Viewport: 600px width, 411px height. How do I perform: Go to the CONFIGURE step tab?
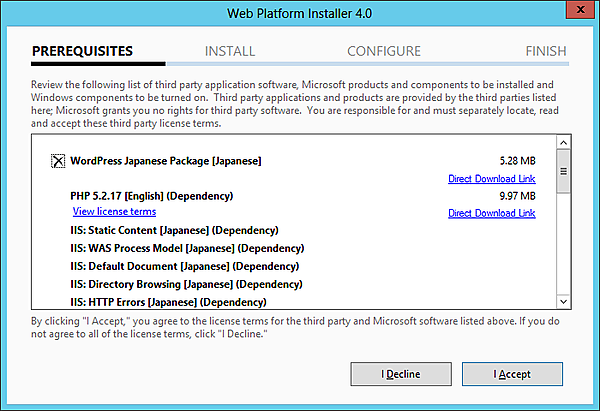coord(384,51)
